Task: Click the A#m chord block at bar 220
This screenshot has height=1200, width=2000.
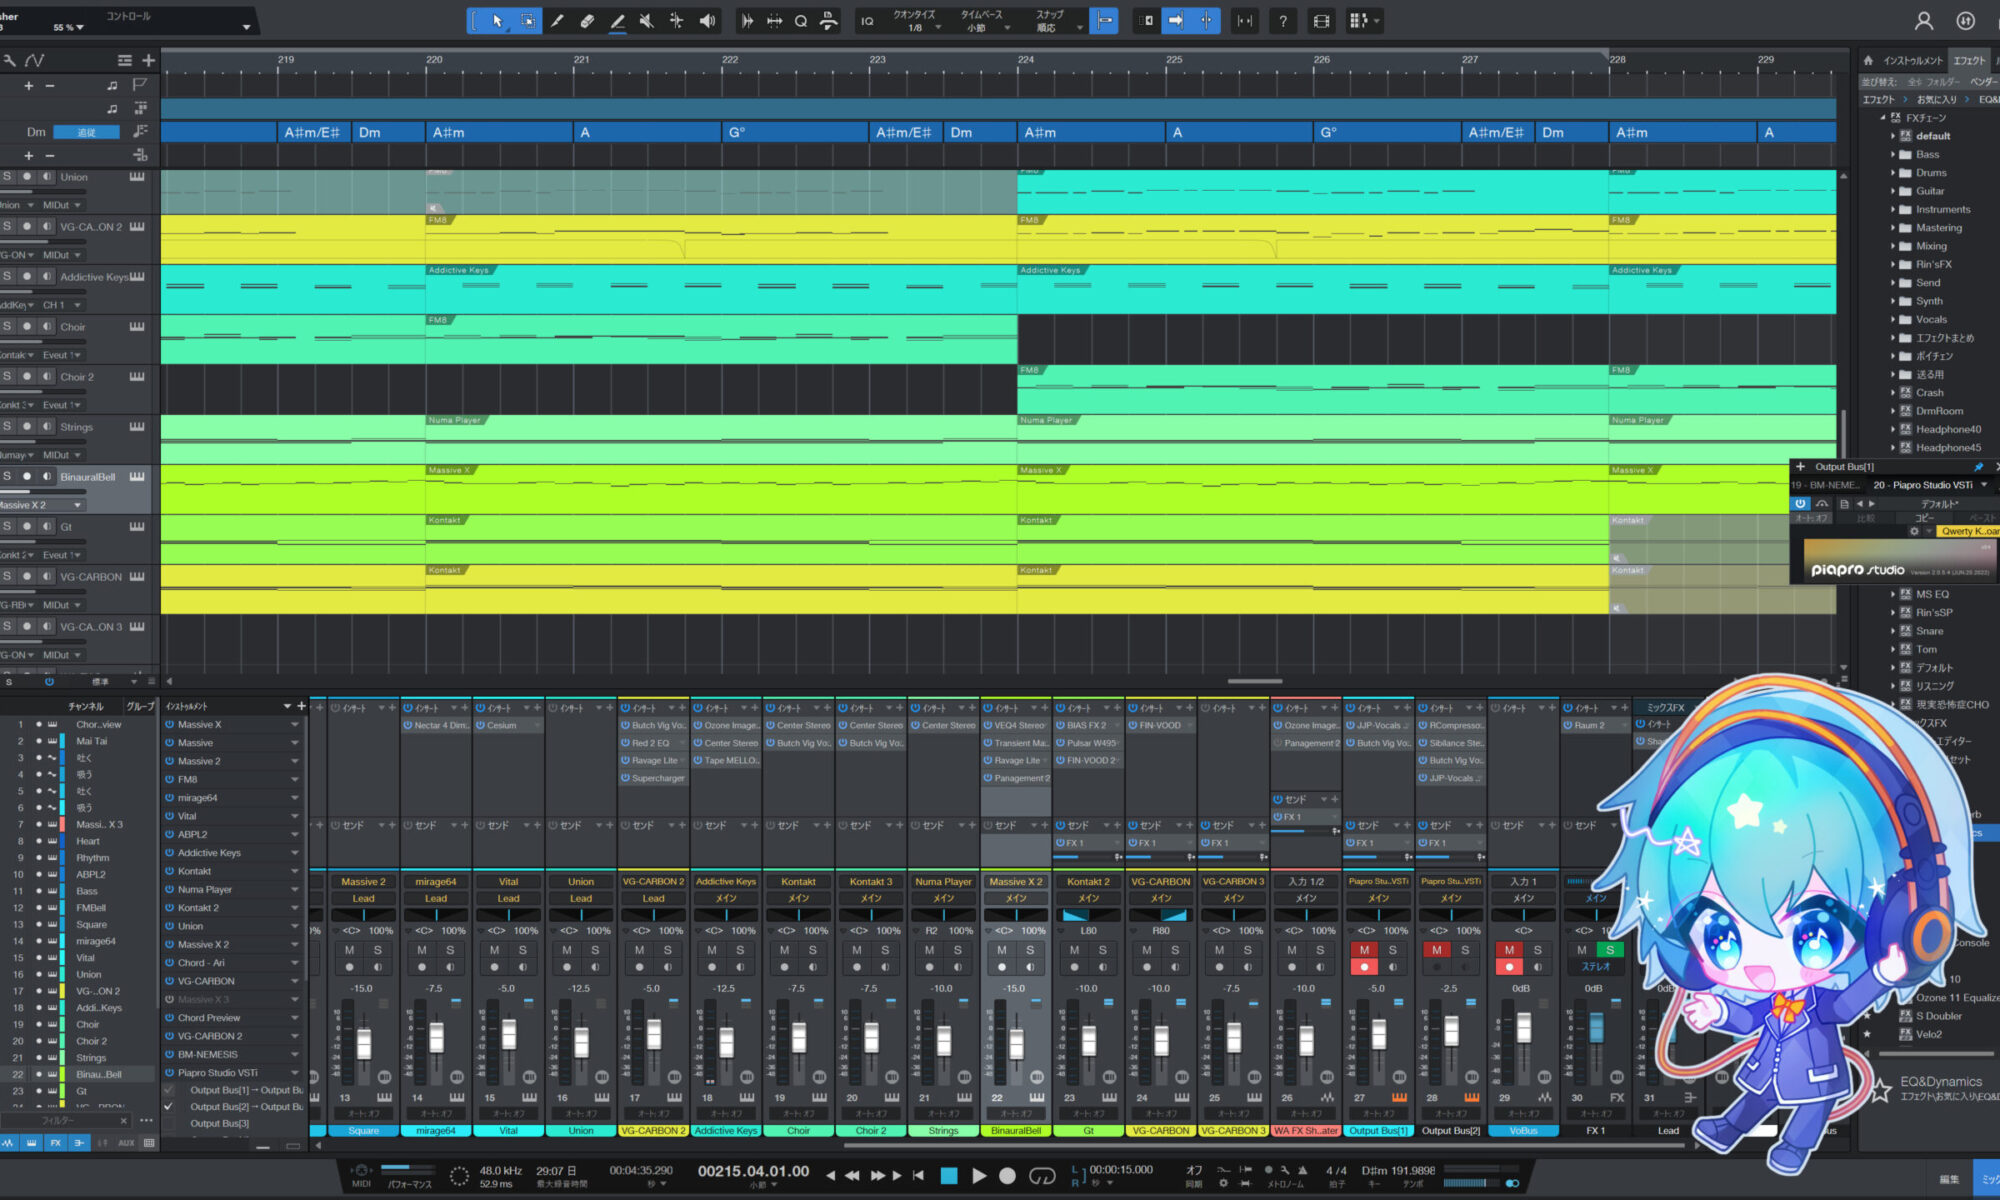Action: pos(498,132)
